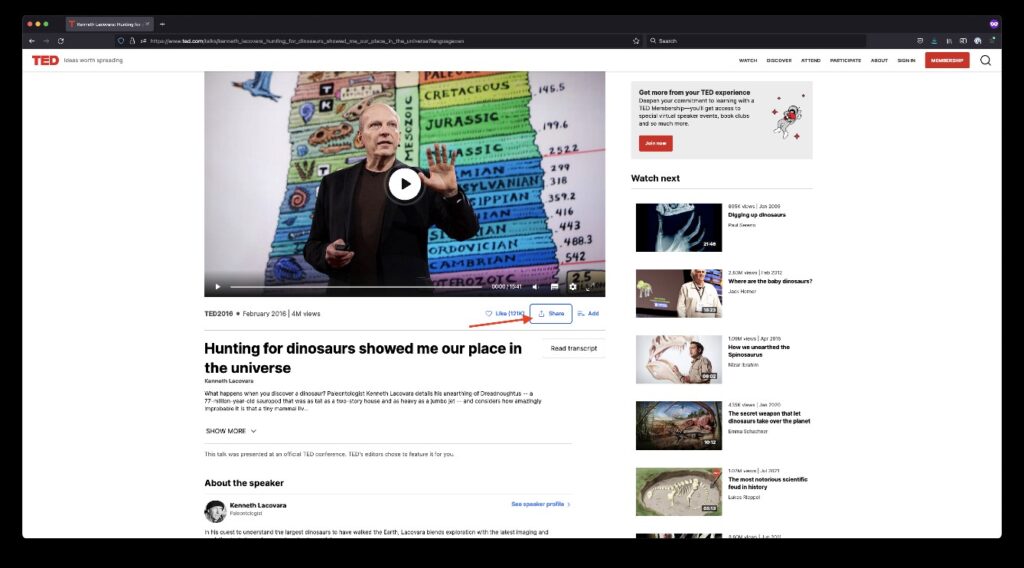Open video settings gear icon
Screen dimensions: 1024x568
coord(573,287)
